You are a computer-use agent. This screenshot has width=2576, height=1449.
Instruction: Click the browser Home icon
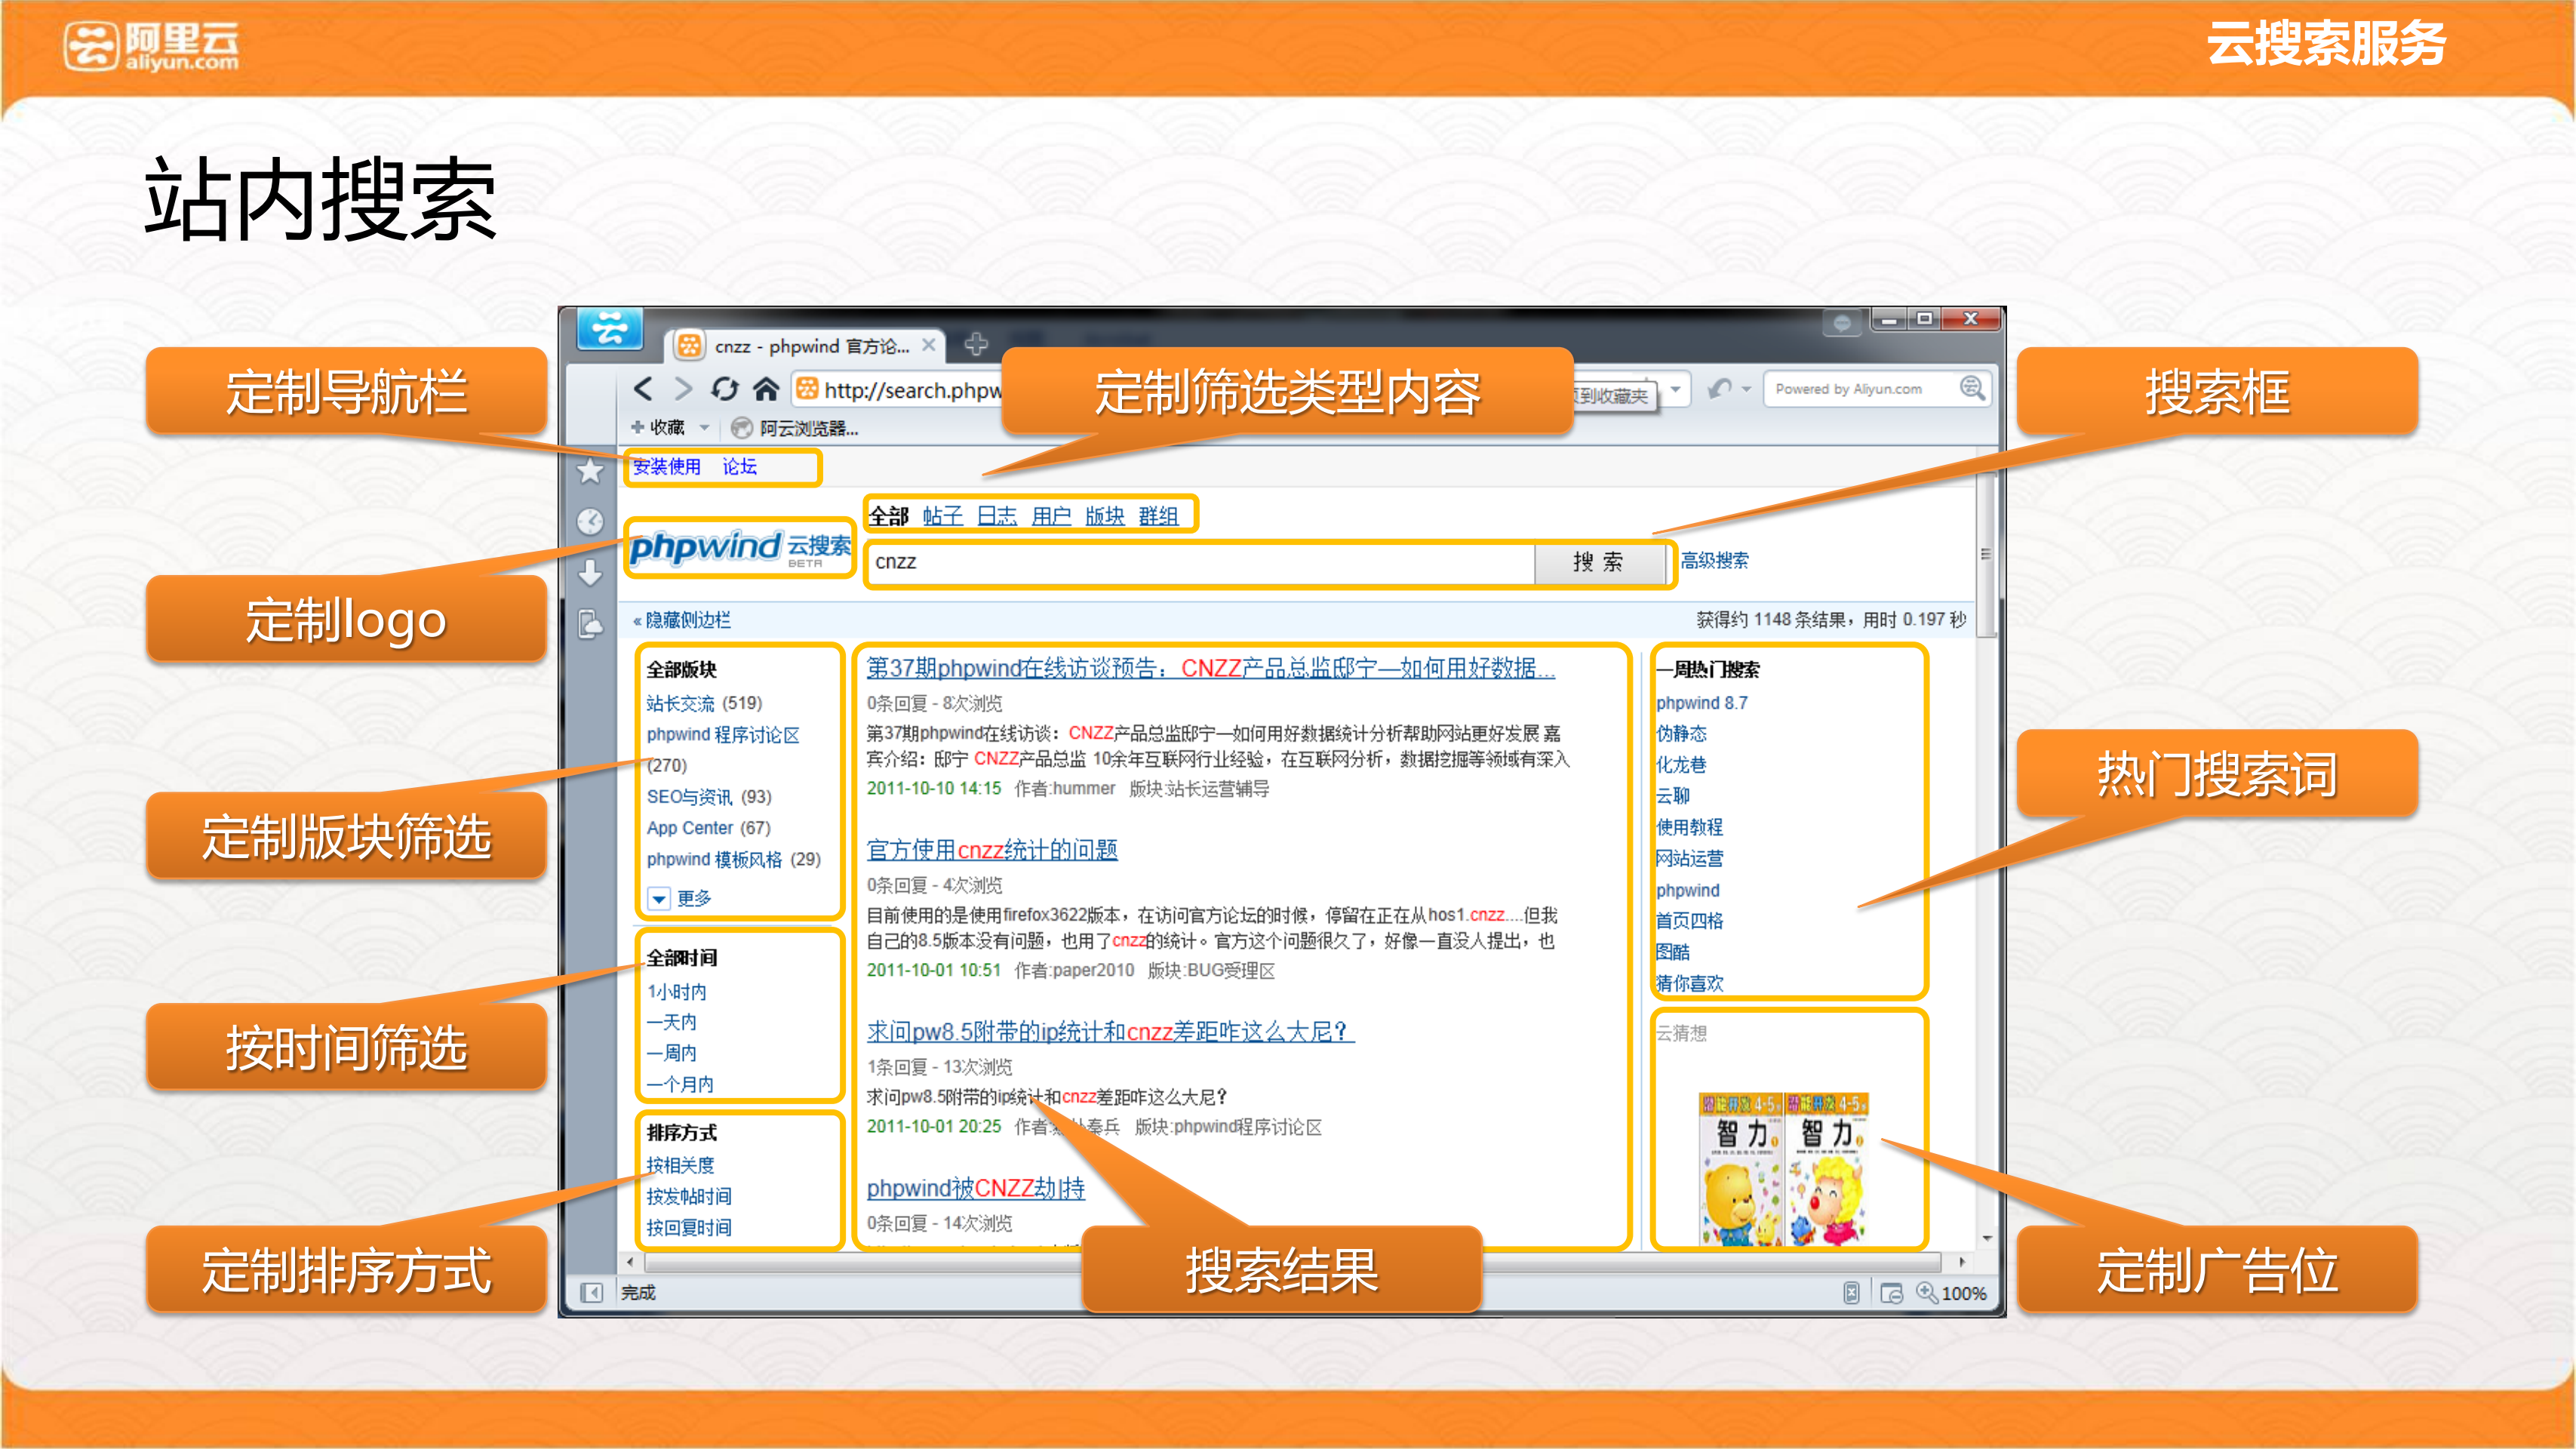[766, 389]
